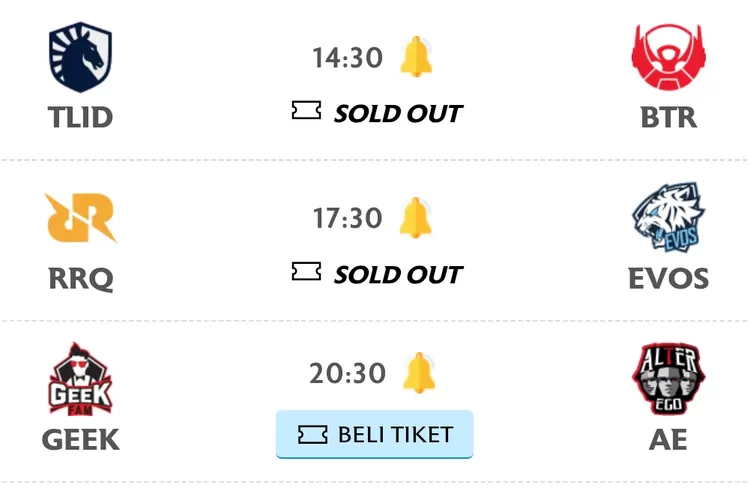The height and width of the screenshot is (500, 750).
Task: Toggle reminder bell for 17:30 match
Action: coord(417,217)
